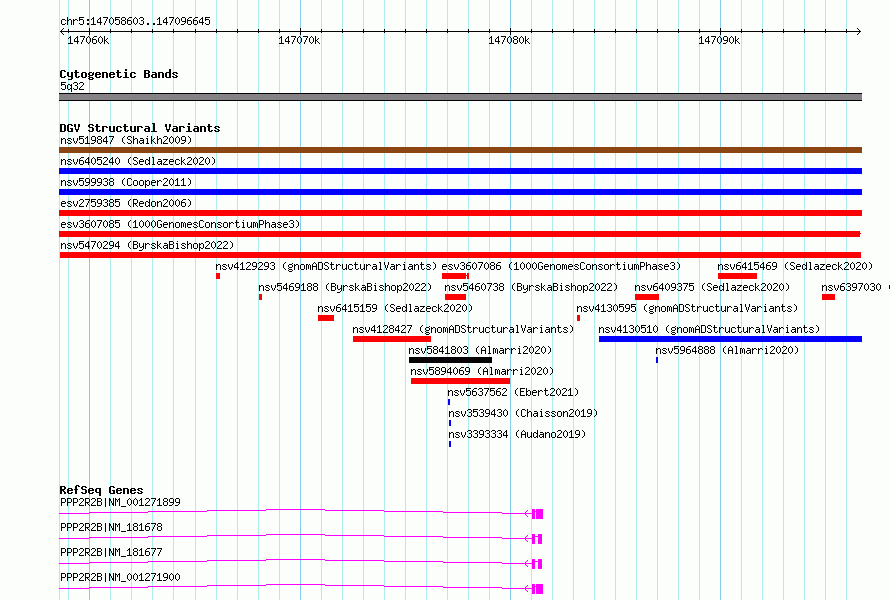
Task: Open PPP2R2B|NM_181678 transcript label
Action: pos(111,527)
